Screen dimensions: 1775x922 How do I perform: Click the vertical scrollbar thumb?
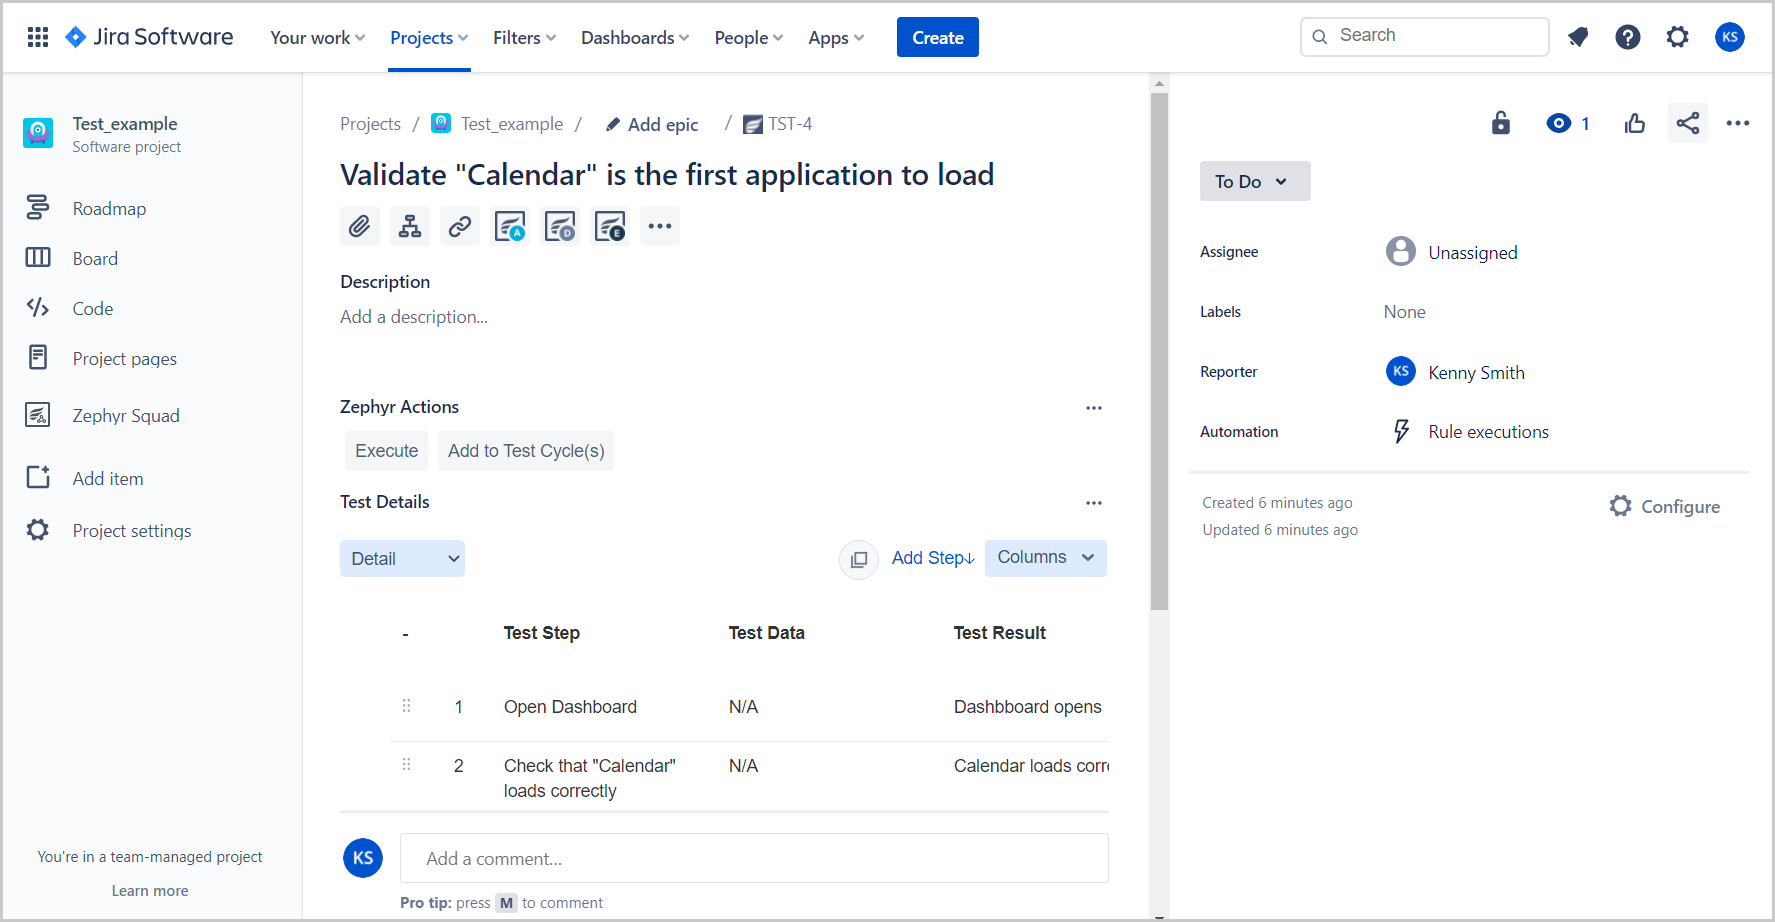click(x=1160, y=351)
